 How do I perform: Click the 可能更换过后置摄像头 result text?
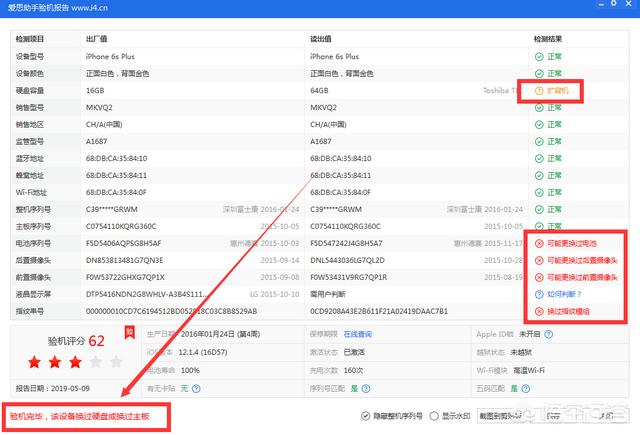[582, 260]
